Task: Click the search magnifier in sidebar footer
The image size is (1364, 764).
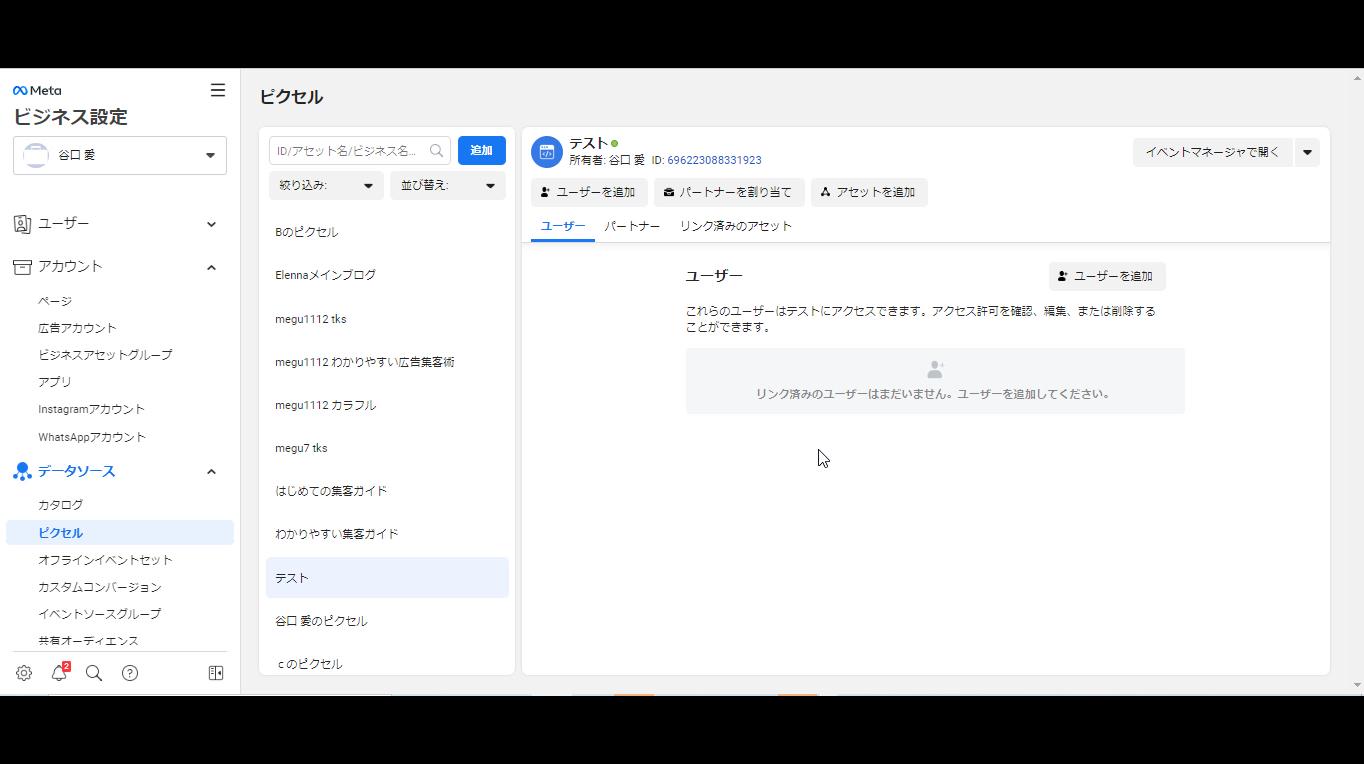Action: [94, 673]
